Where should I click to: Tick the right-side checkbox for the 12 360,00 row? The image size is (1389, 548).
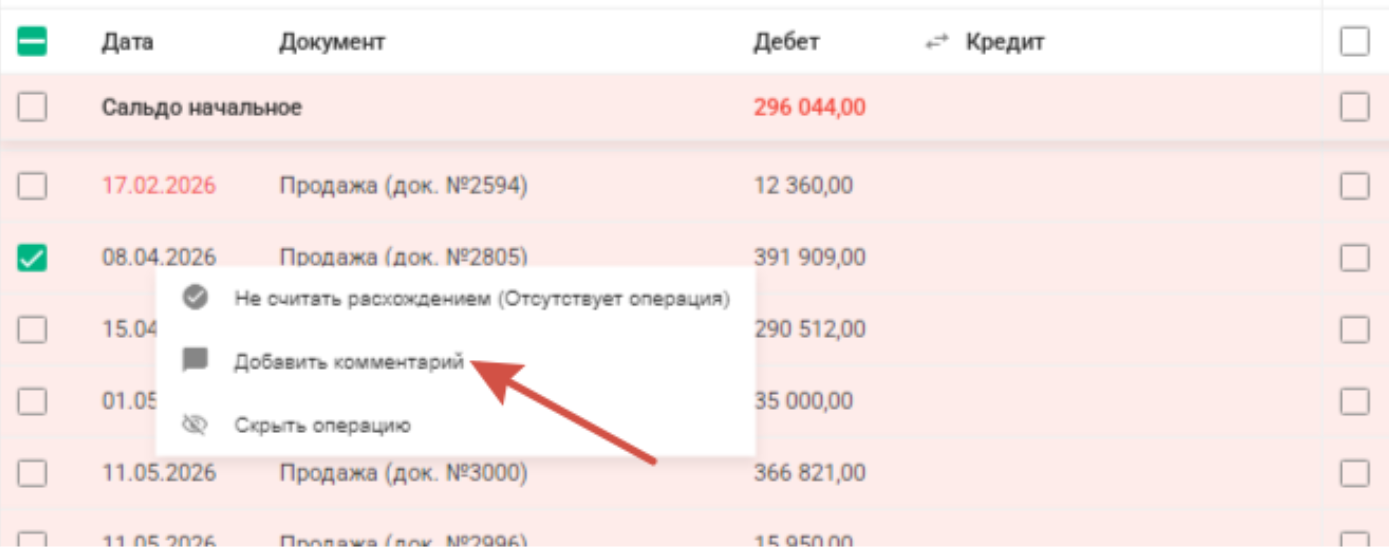pyautogui.click(x=1354, y=186)
